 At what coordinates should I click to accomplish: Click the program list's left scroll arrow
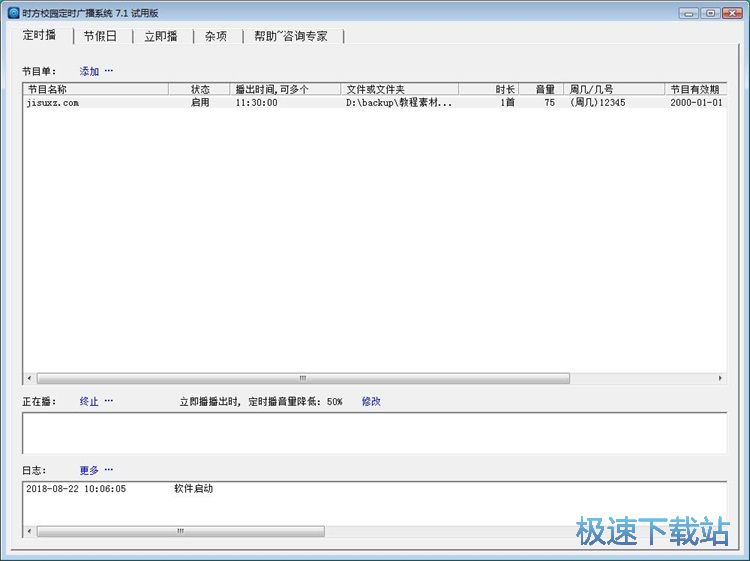[x=29, y=378]
